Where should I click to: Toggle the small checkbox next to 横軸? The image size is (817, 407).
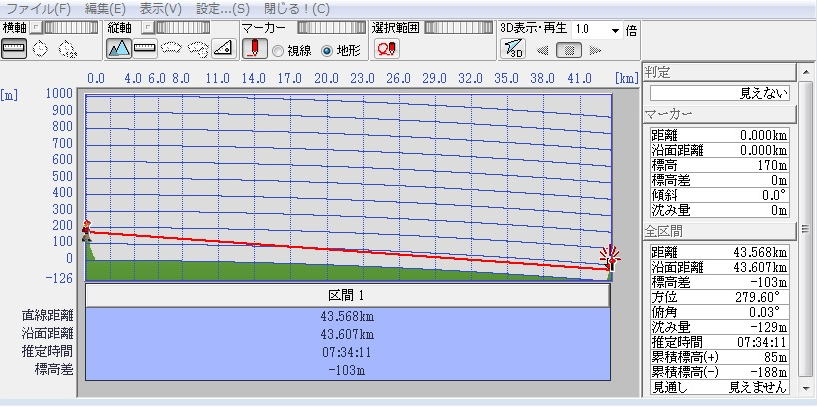point(35,27)
